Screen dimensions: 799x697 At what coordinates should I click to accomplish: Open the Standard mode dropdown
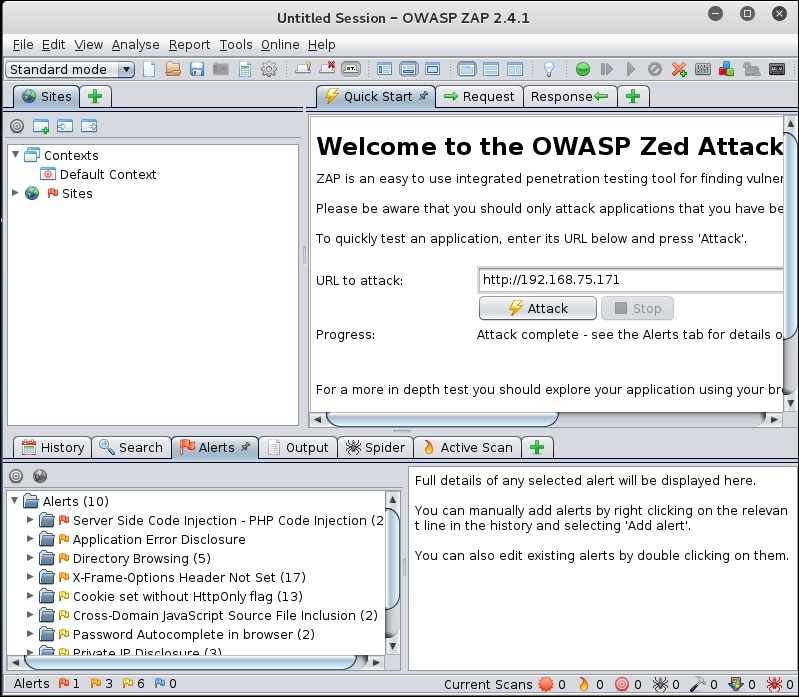coord(70,69)
